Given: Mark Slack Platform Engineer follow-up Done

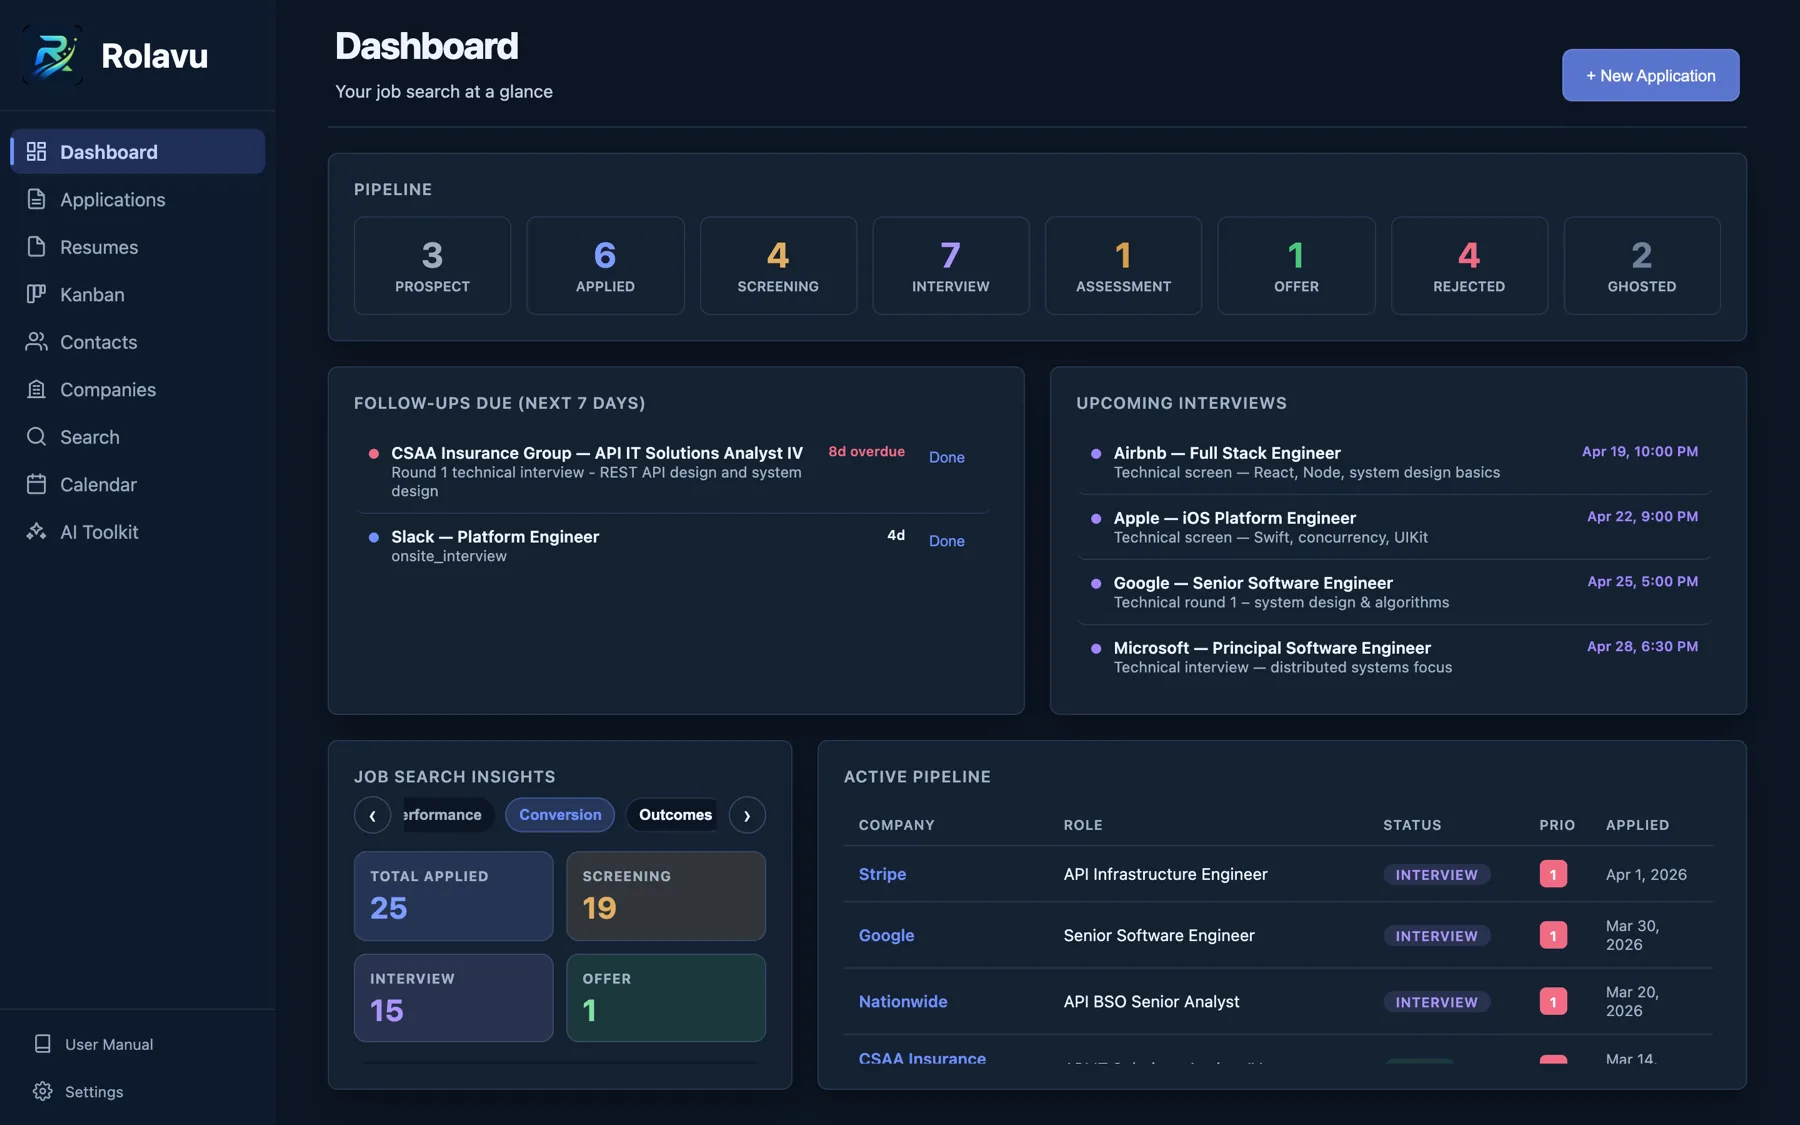Looking at the screenshot, I should [946, 541].
